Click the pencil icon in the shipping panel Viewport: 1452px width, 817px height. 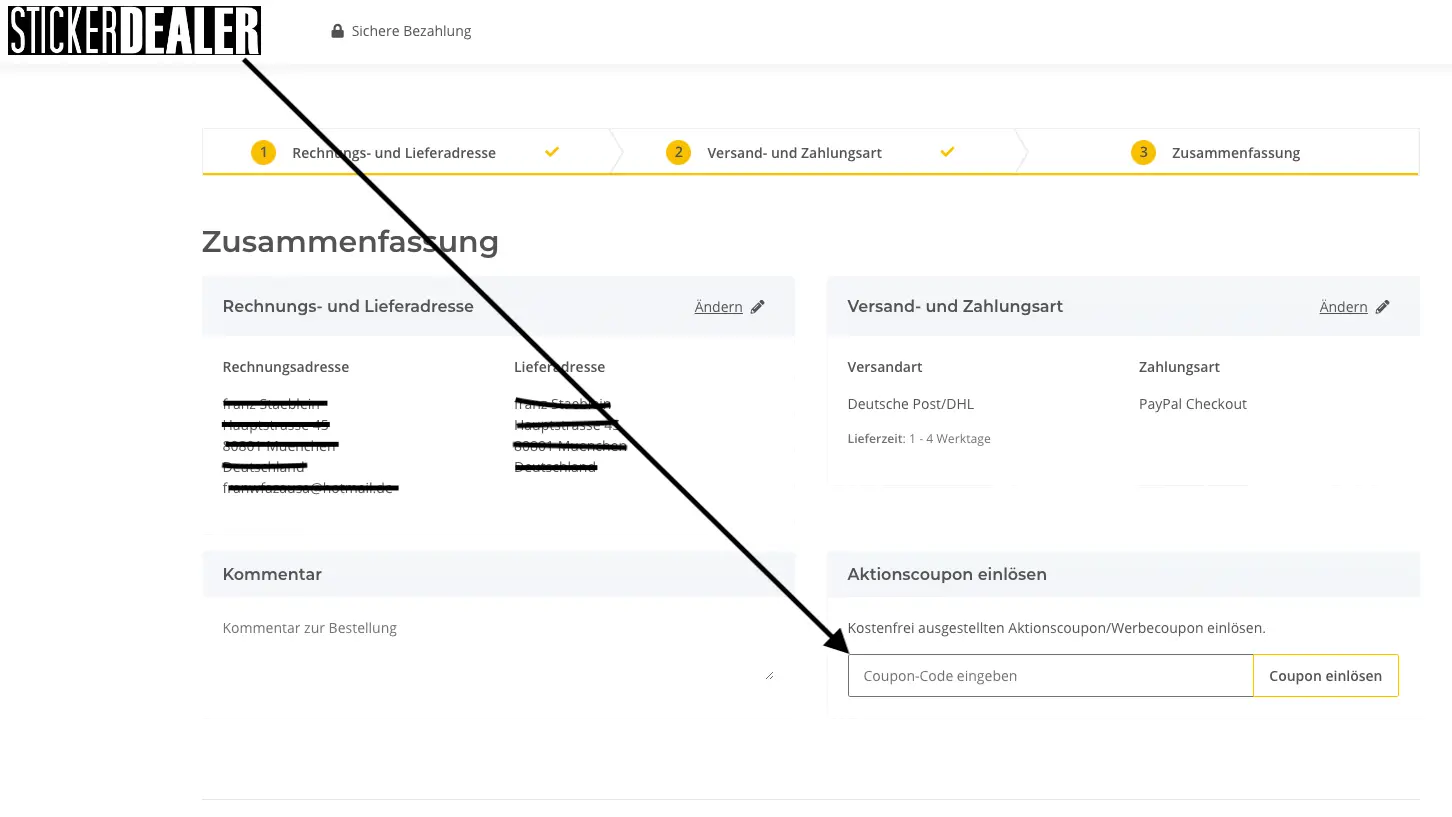(1383, 307)
